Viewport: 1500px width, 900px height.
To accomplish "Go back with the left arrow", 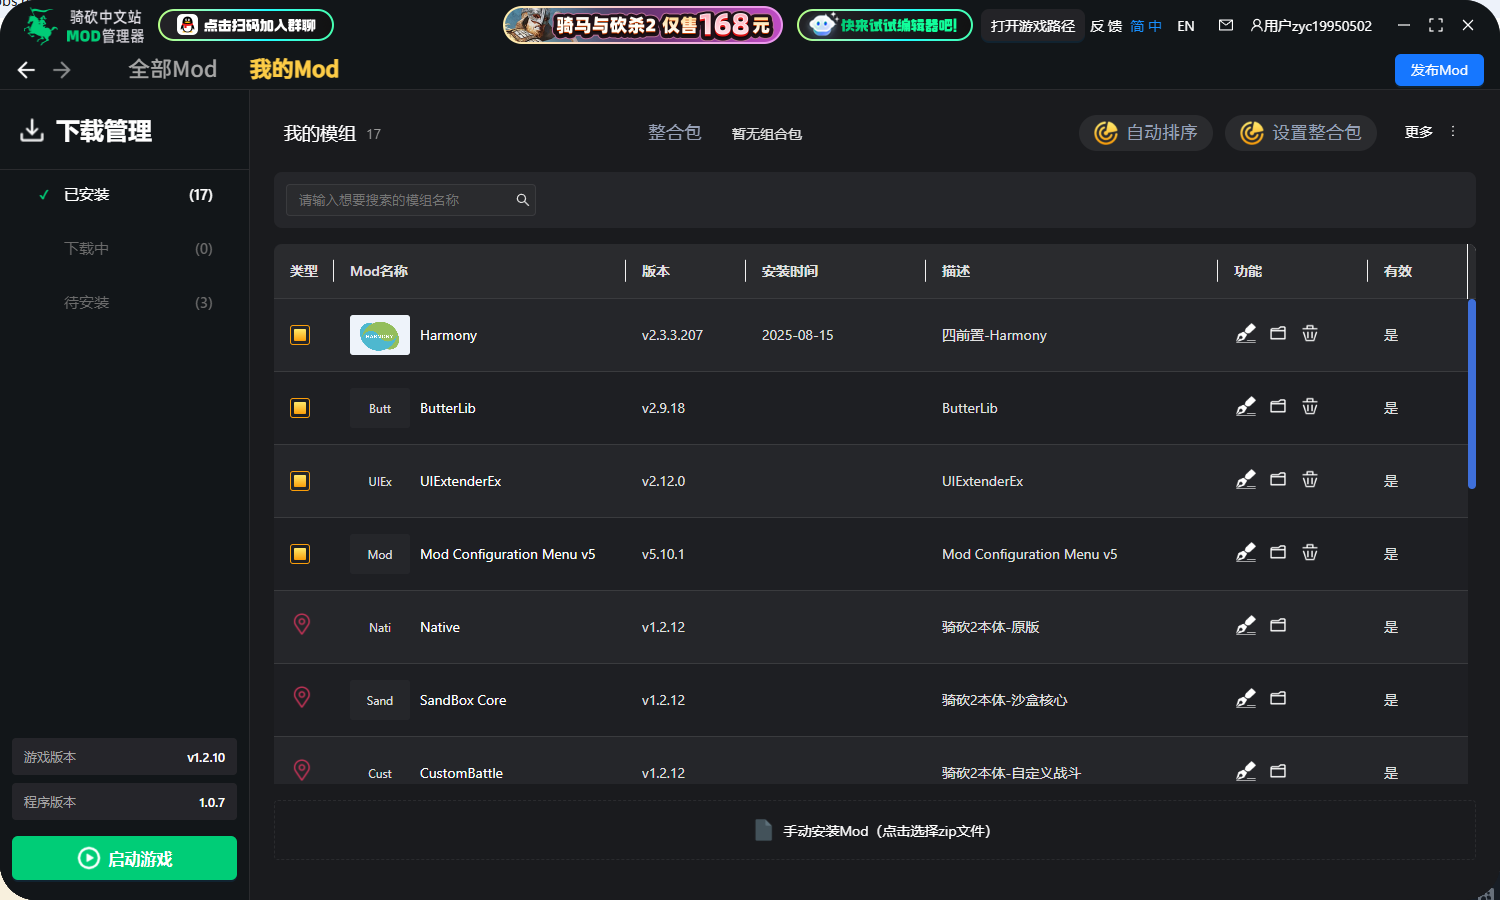I will pos(27,70).
